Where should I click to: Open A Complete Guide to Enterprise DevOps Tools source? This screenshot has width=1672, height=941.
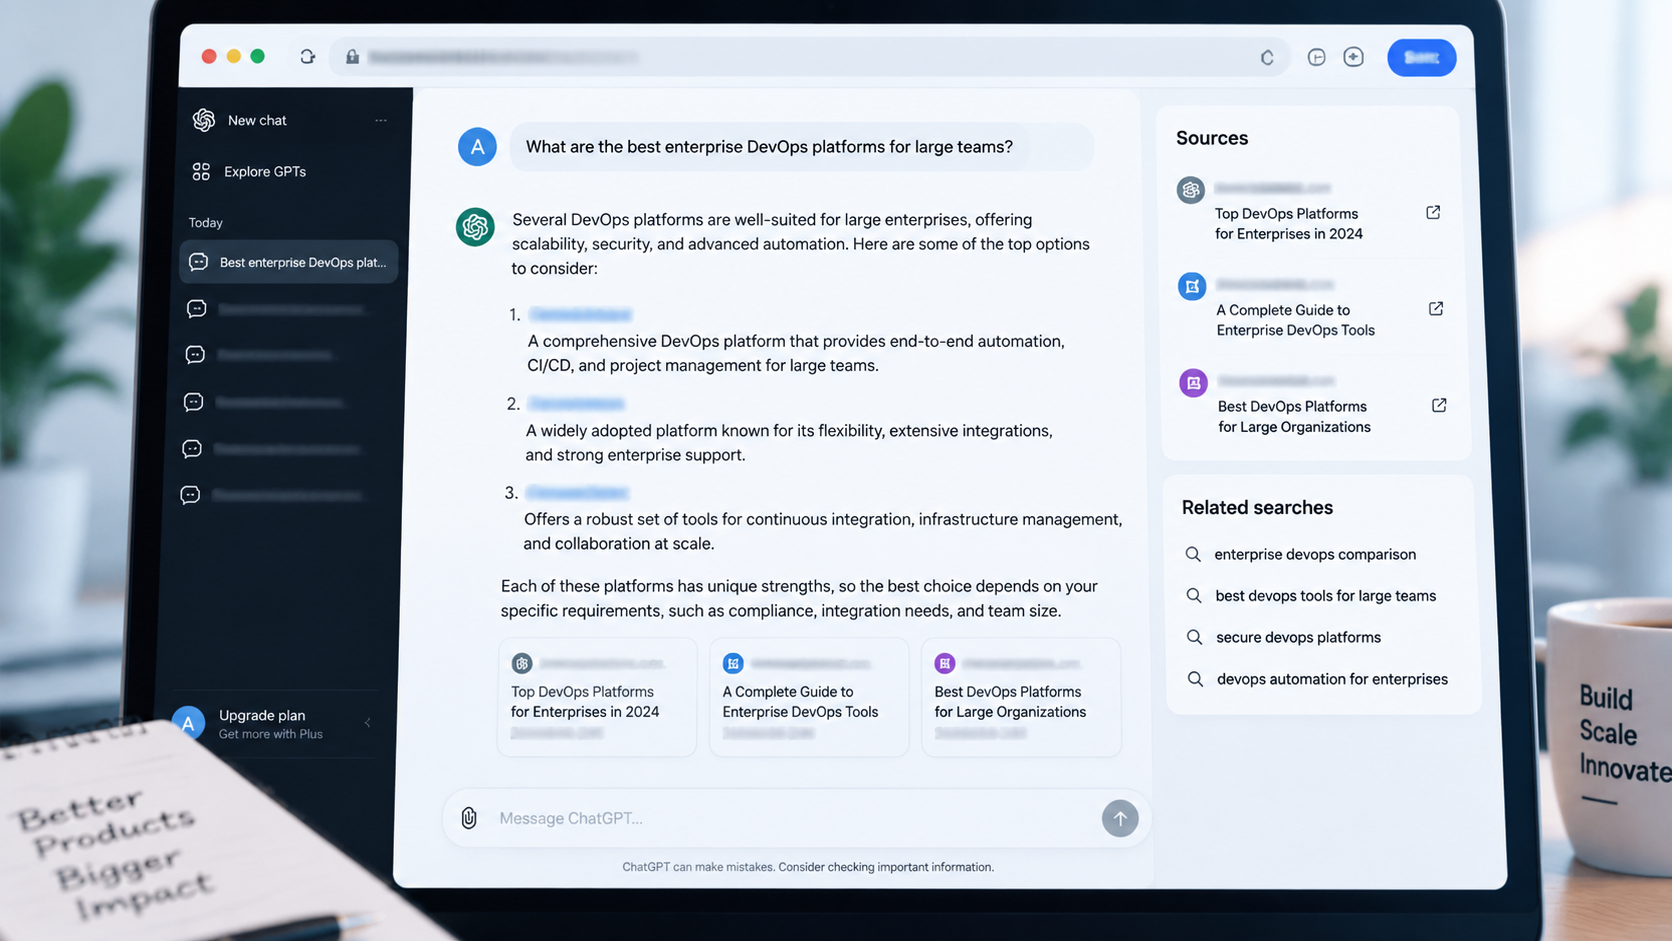pos(1295,320)
